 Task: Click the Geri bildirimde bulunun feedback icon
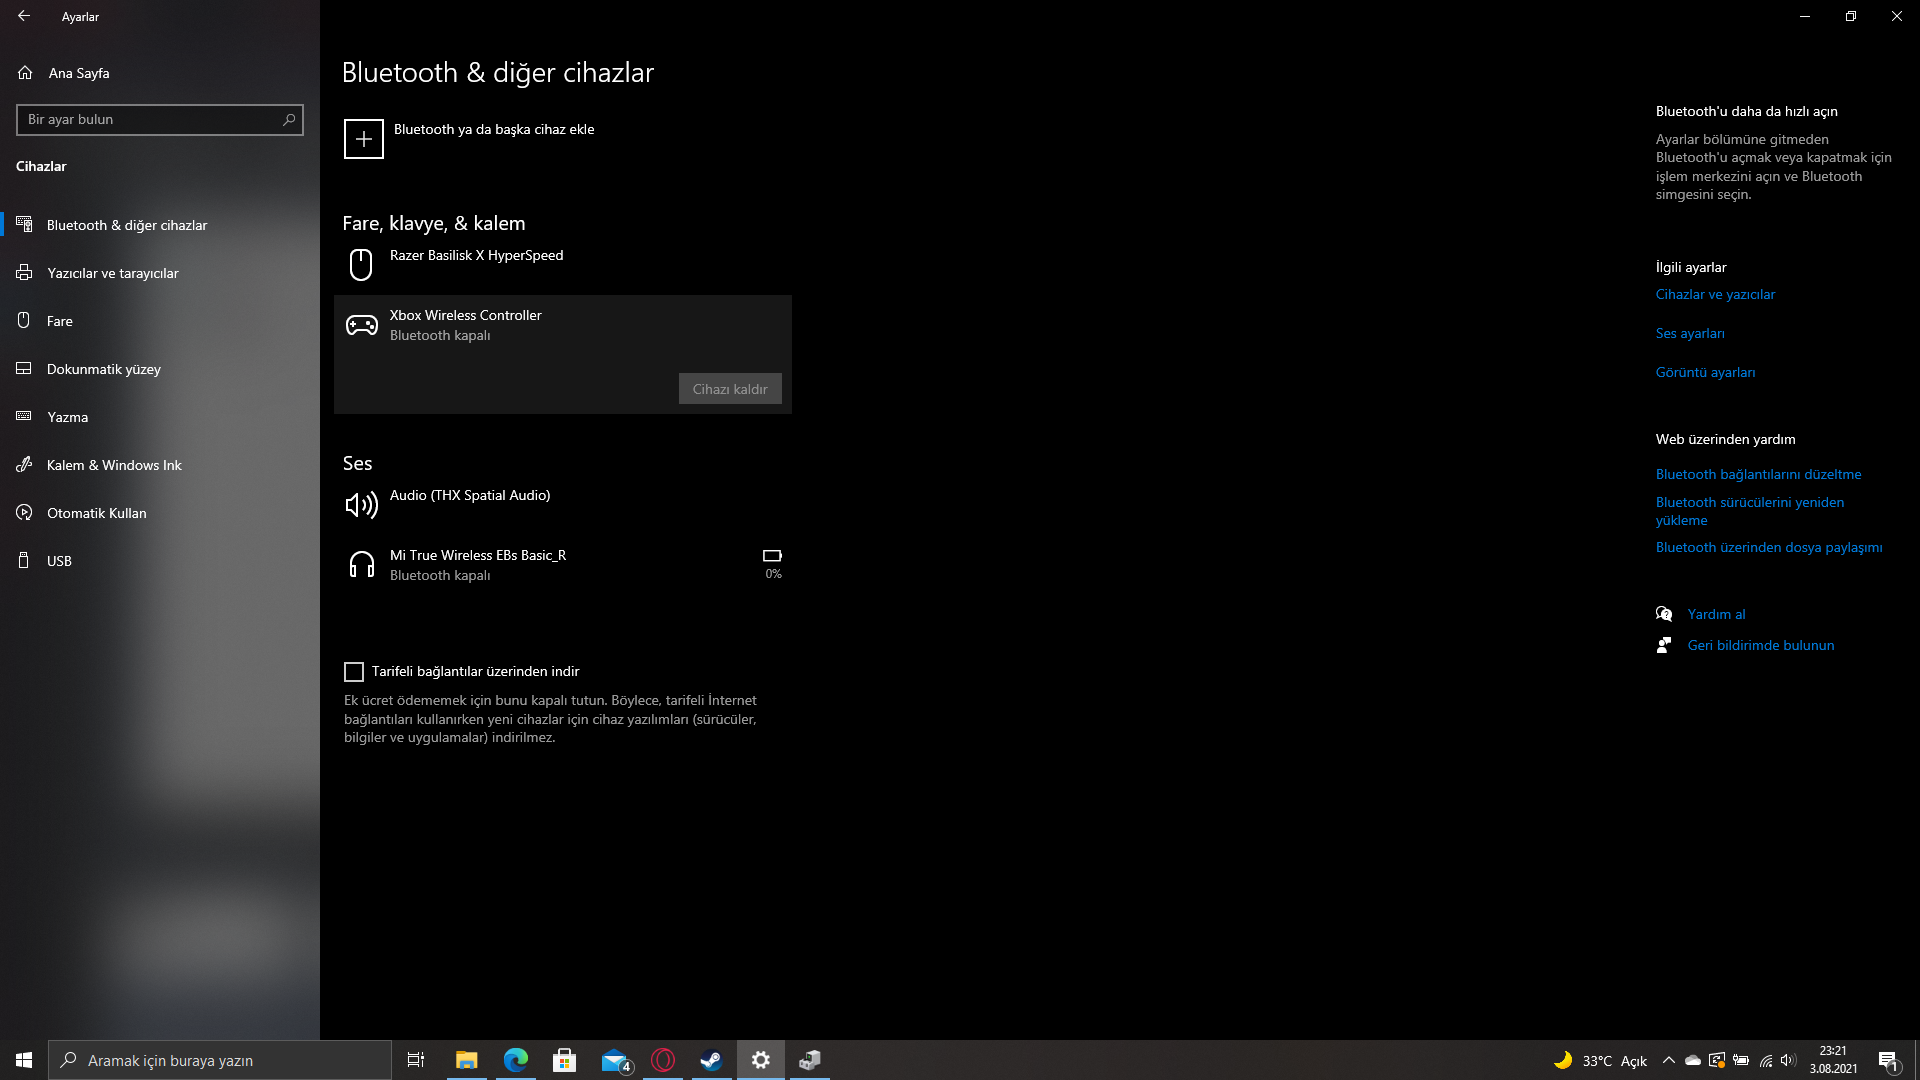[x=1664, y=645]
